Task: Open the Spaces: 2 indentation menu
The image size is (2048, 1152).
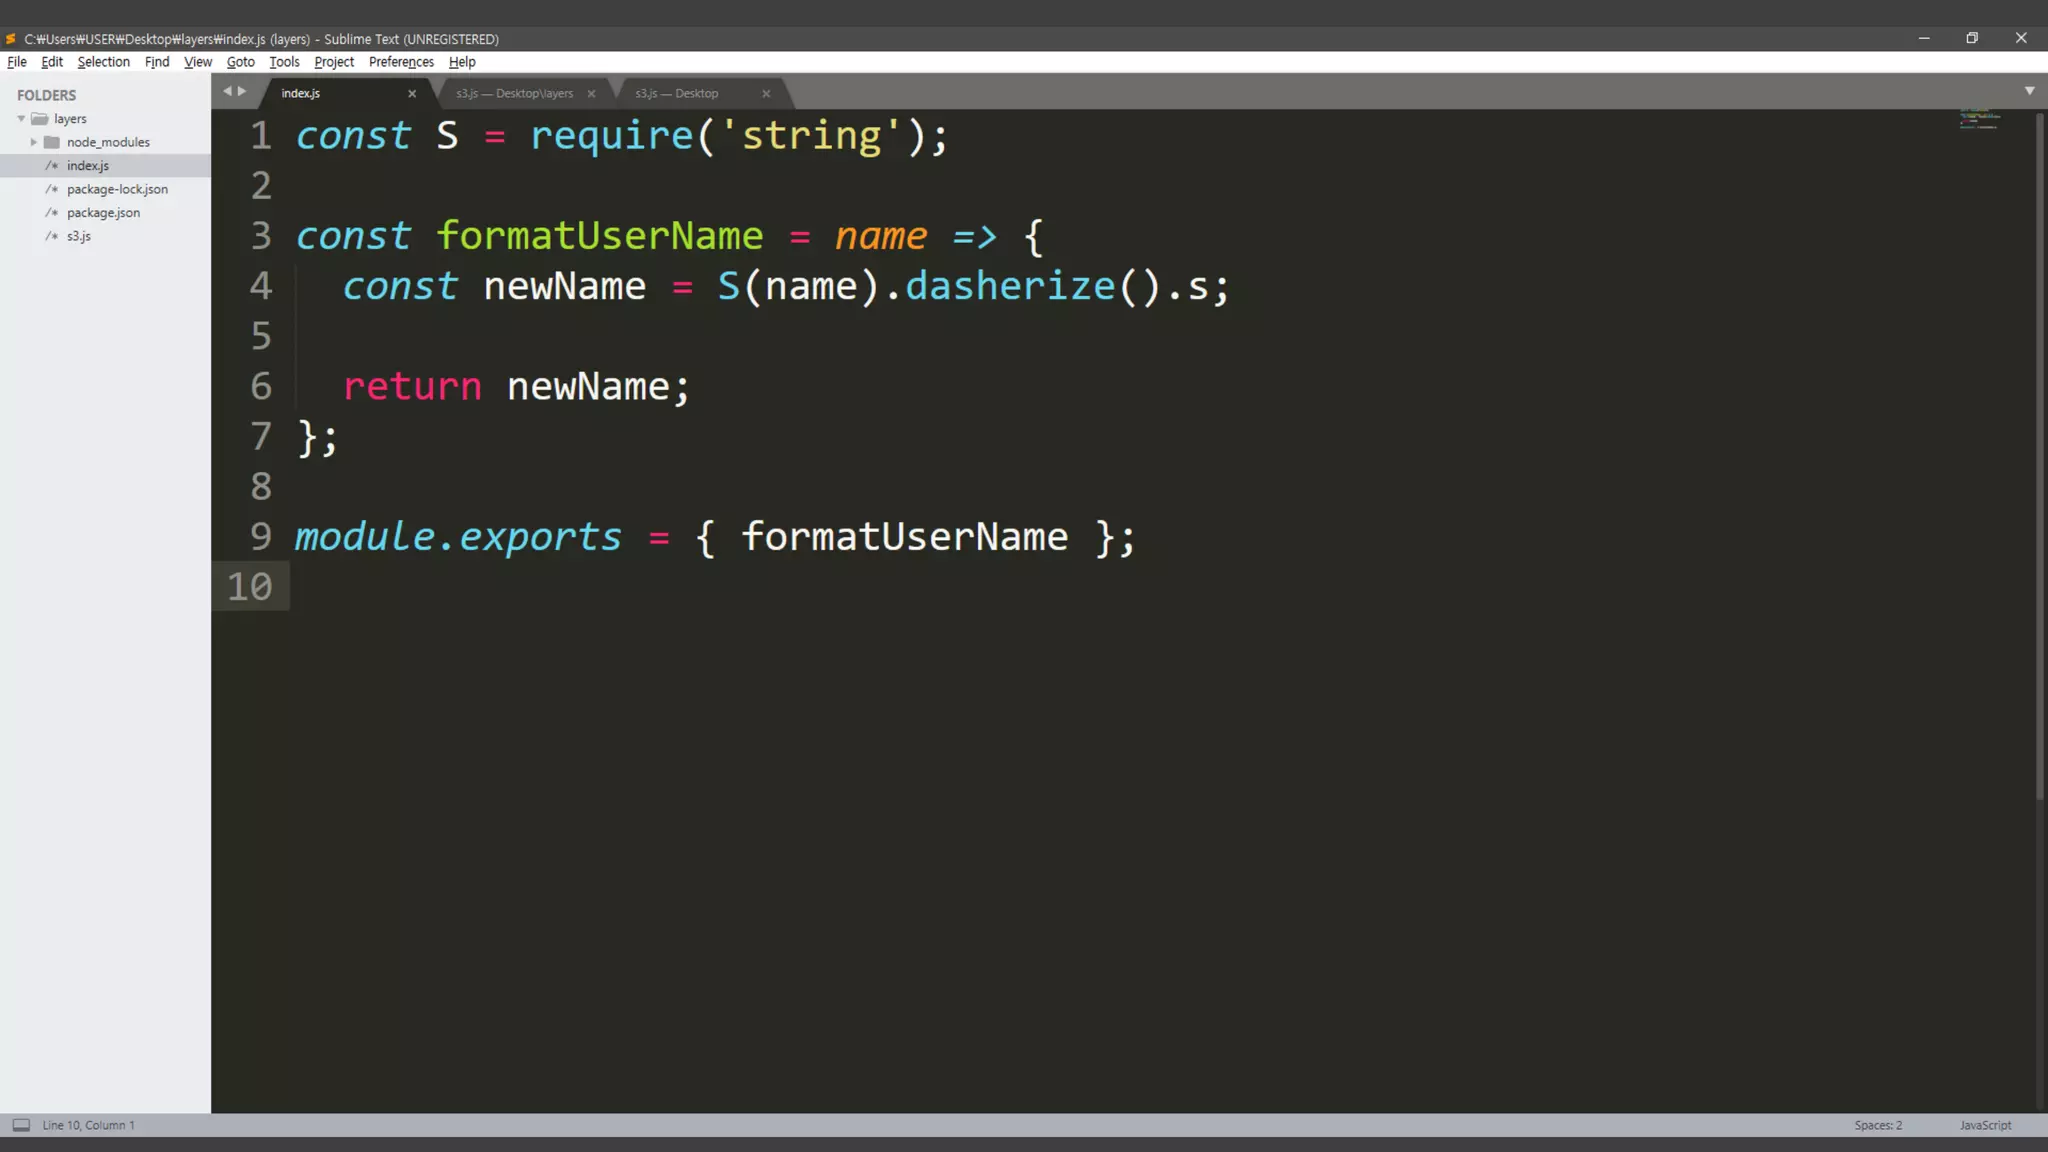Action: coord(1878,1125)
